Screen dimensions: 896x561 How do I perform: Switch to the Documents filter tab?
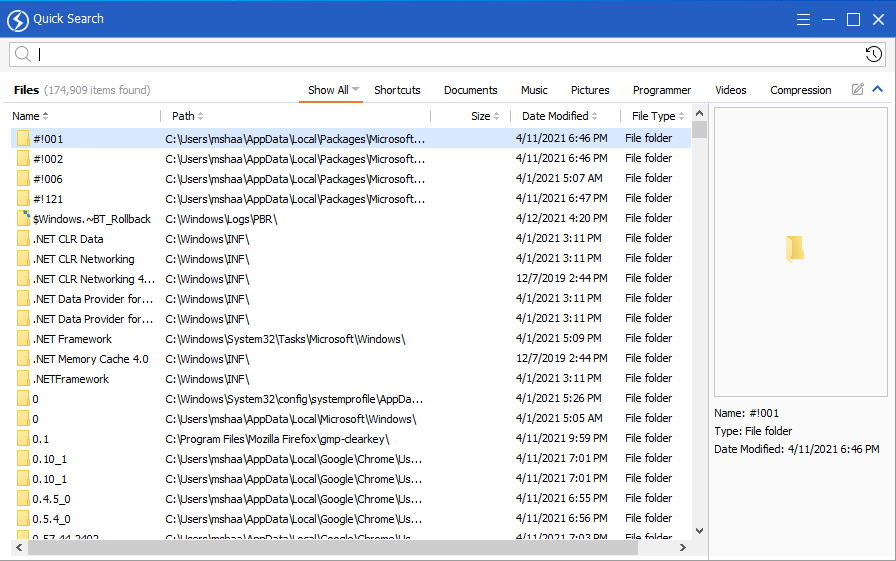tap(470, 90)
